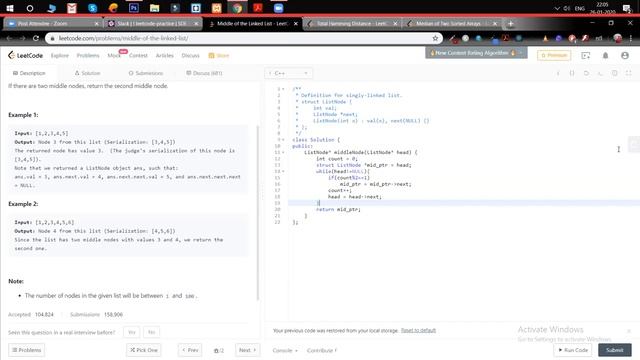Click the 'return mid_ptr;' code line
The height and width of the screenshot is (360, 640).
338,209
